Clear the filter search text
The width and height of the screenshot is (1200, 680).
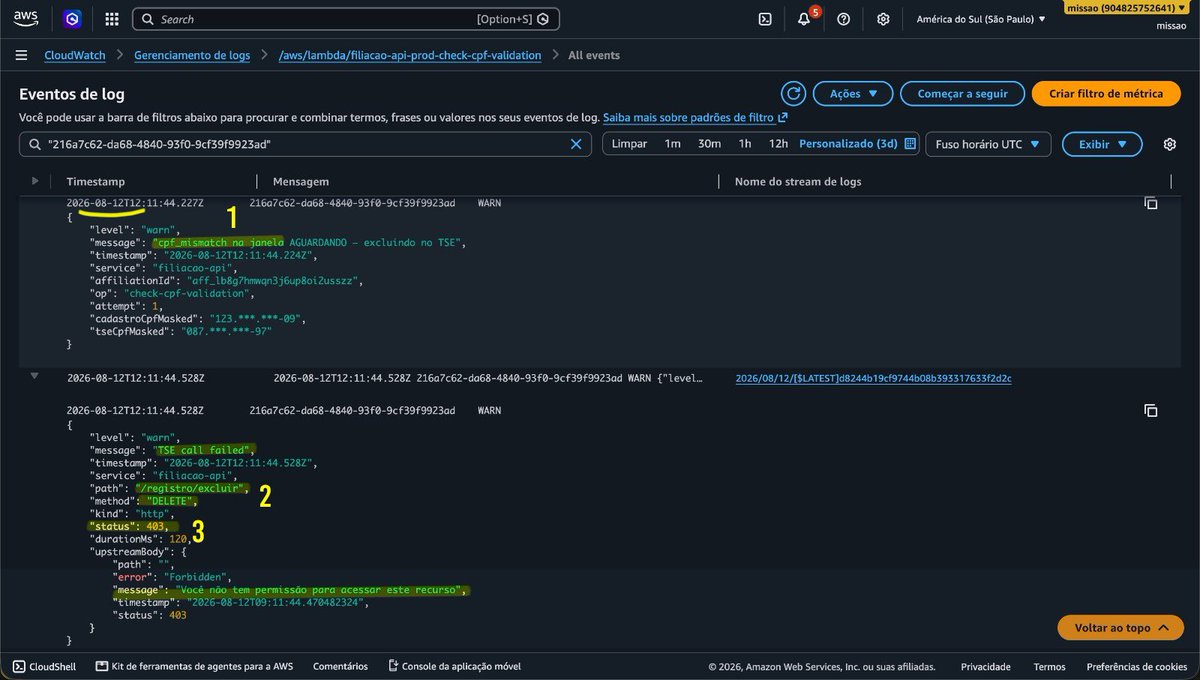(x=576, y=144)
